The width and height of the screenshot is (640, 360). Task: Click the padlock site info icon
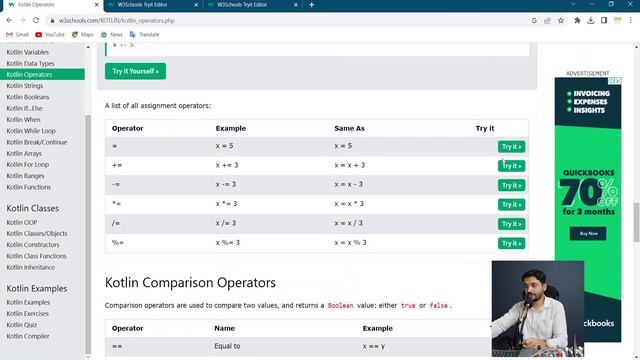52,20
